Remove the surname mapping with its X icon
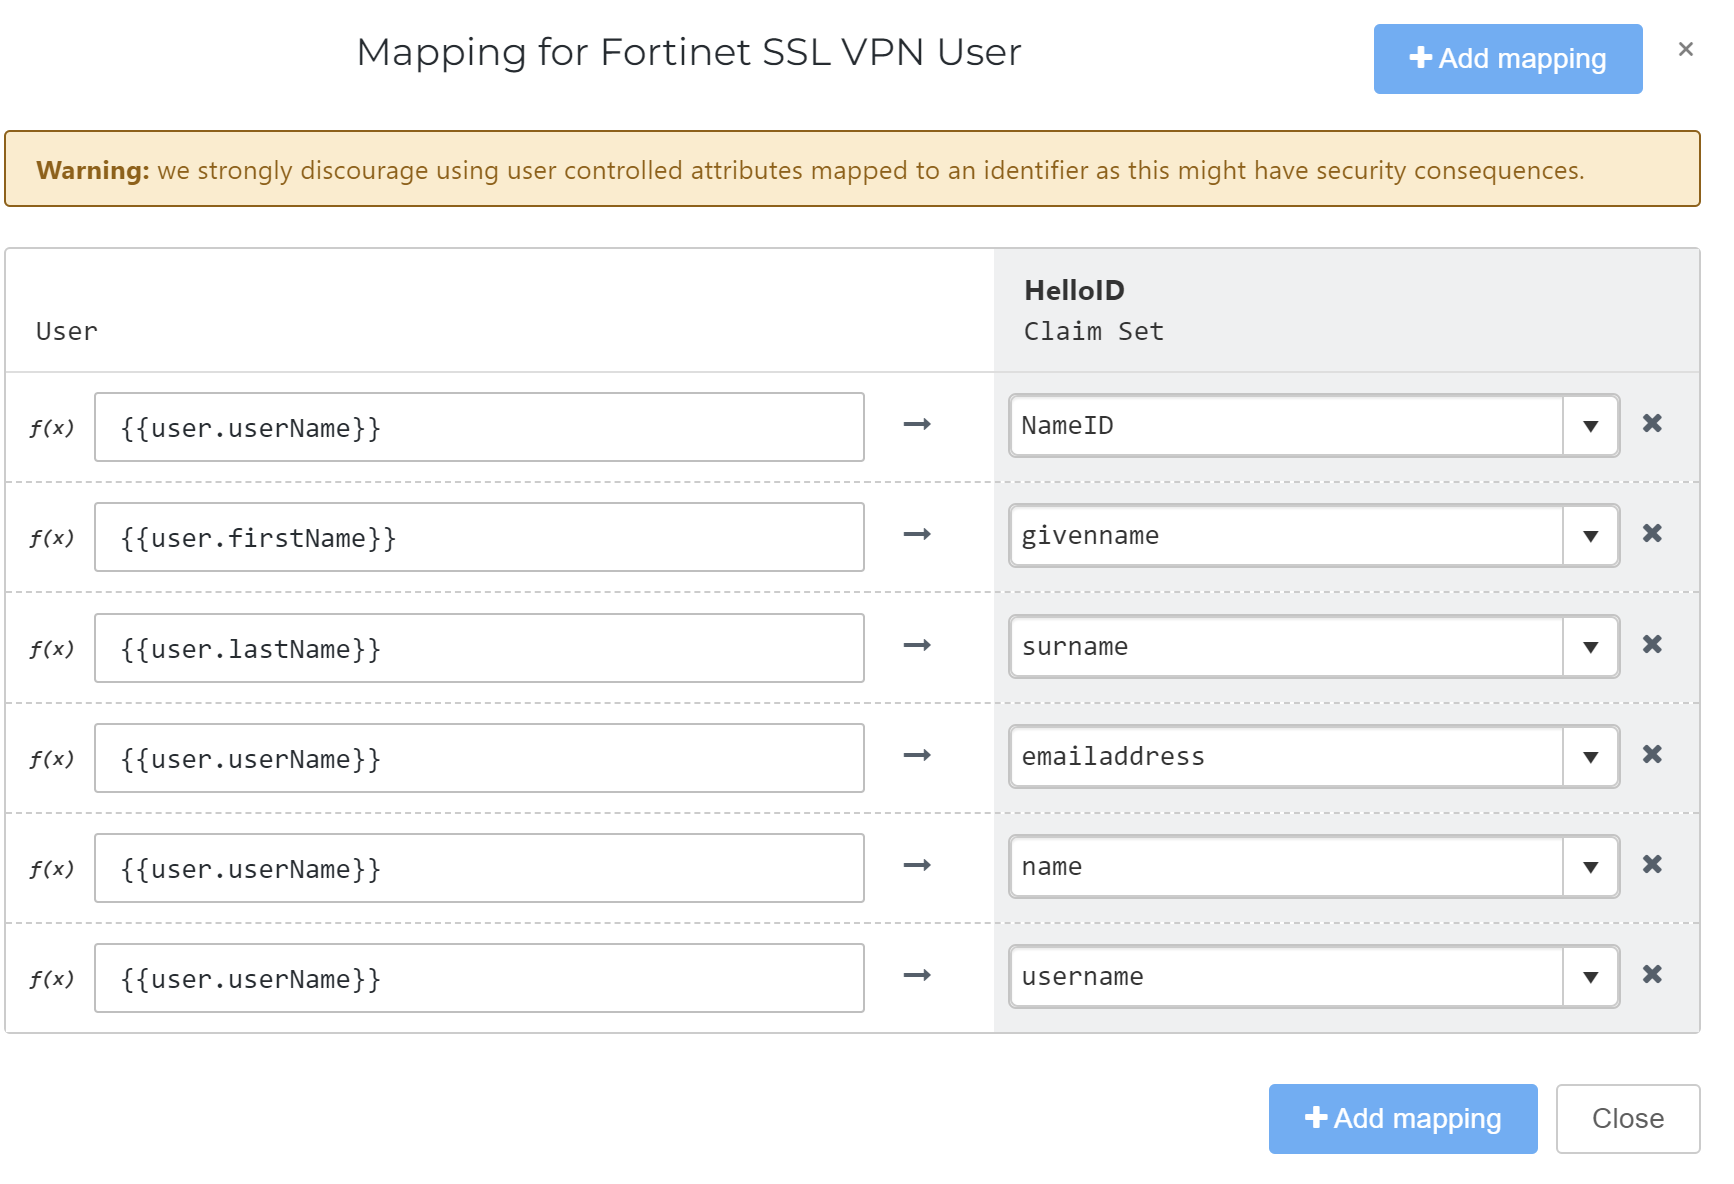The width and height of the screenshot is (1734, 1184). pyautogui.click(x=1652, y=644)
